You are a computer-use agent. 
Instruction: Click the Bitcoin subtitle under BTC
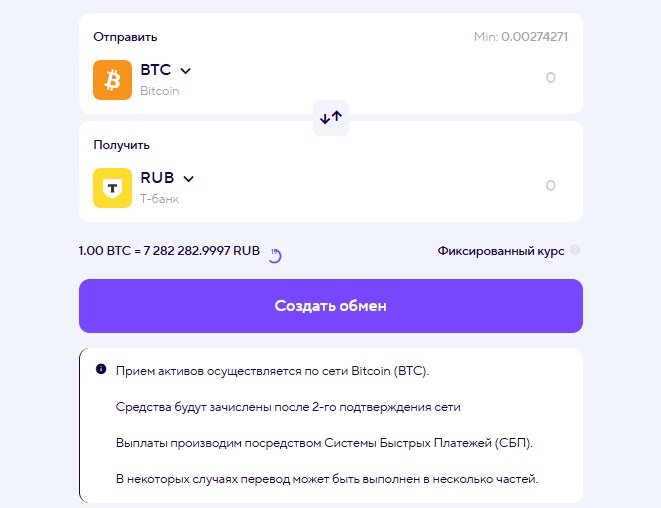tap(160, 91)
